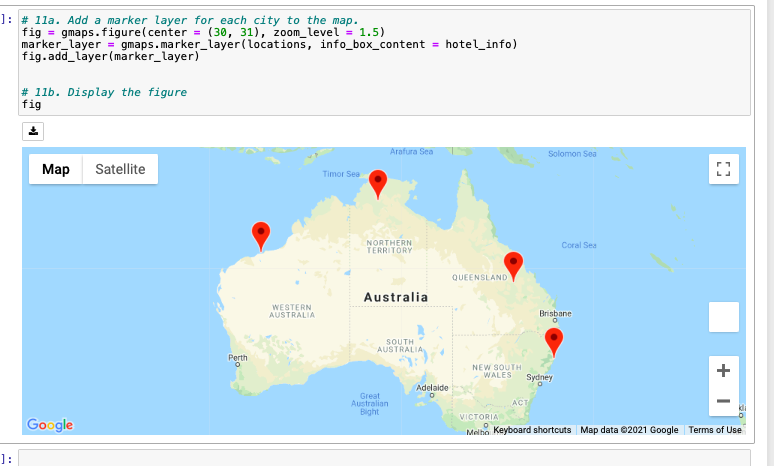774x466 pixels.
Task: Switch to the Map view tab
Action: tap(56, 169)
